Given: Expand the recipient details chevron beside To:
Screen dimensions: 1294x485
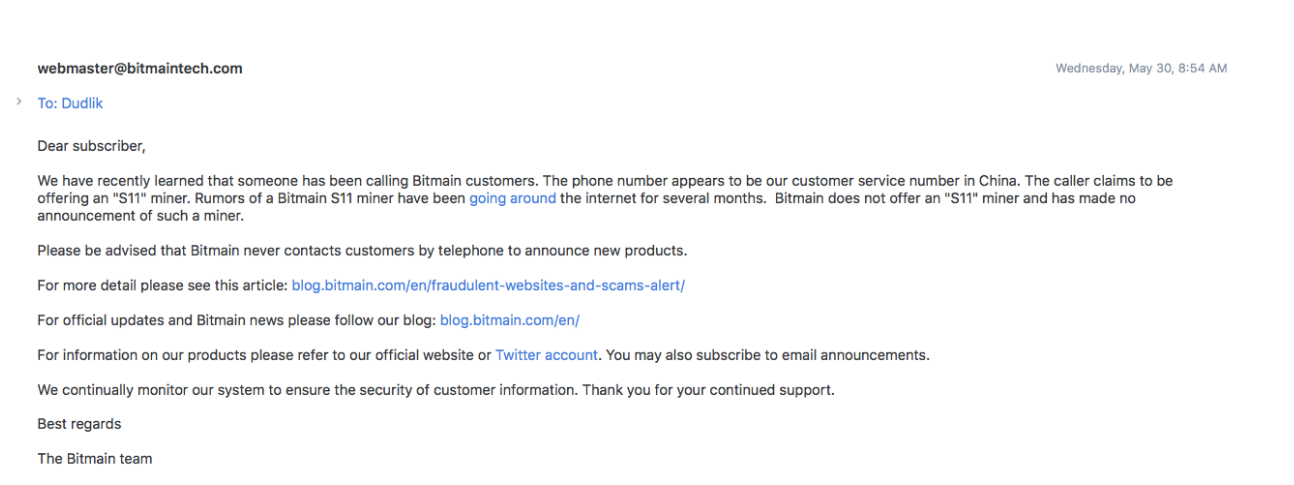Looking at the screenshot, I should pyautogui.click(x=19, y=102).
